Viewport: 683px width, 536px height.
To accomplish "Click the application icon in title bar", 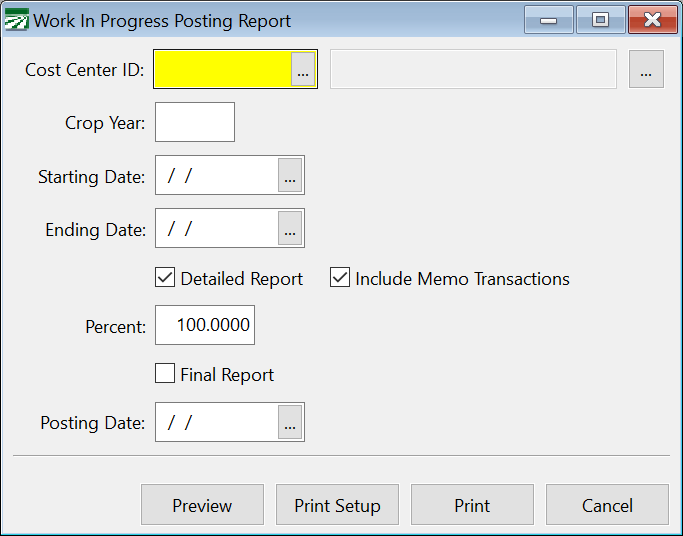I will tap(17, 20).
